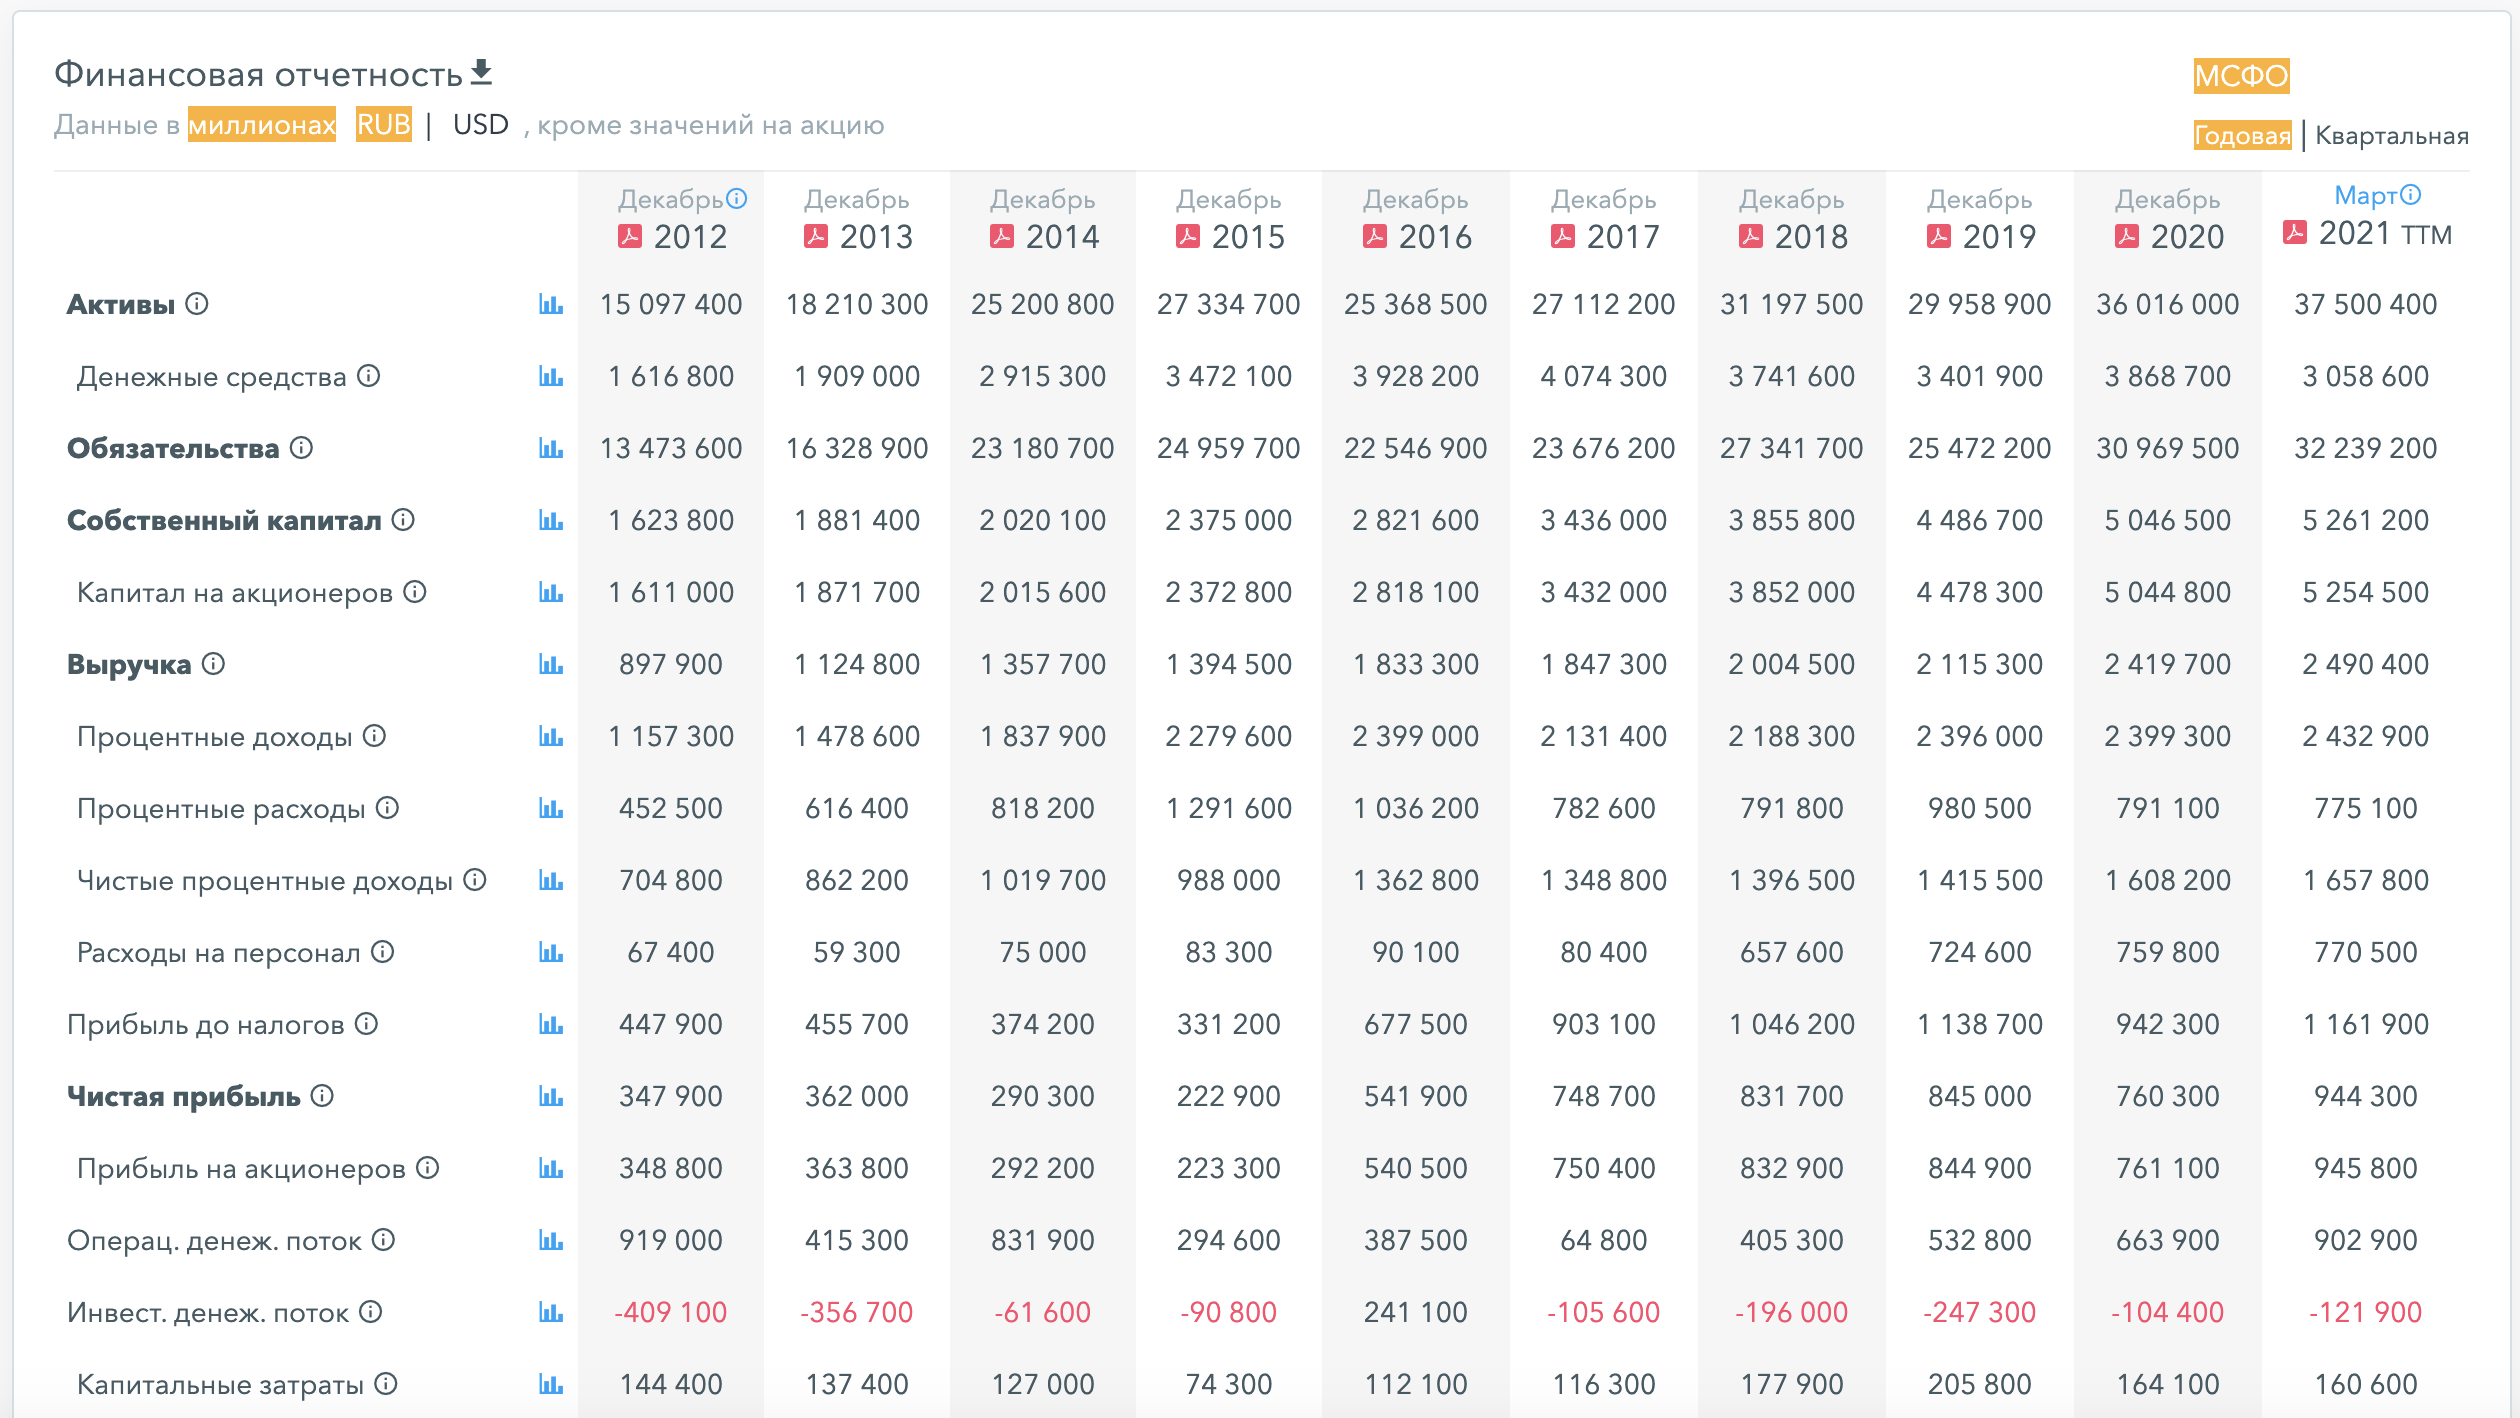Viewport: 2520px width, 1418px height.
Task: Open the info icon next to Денежные средства
Action: click(x=369, y=375)
